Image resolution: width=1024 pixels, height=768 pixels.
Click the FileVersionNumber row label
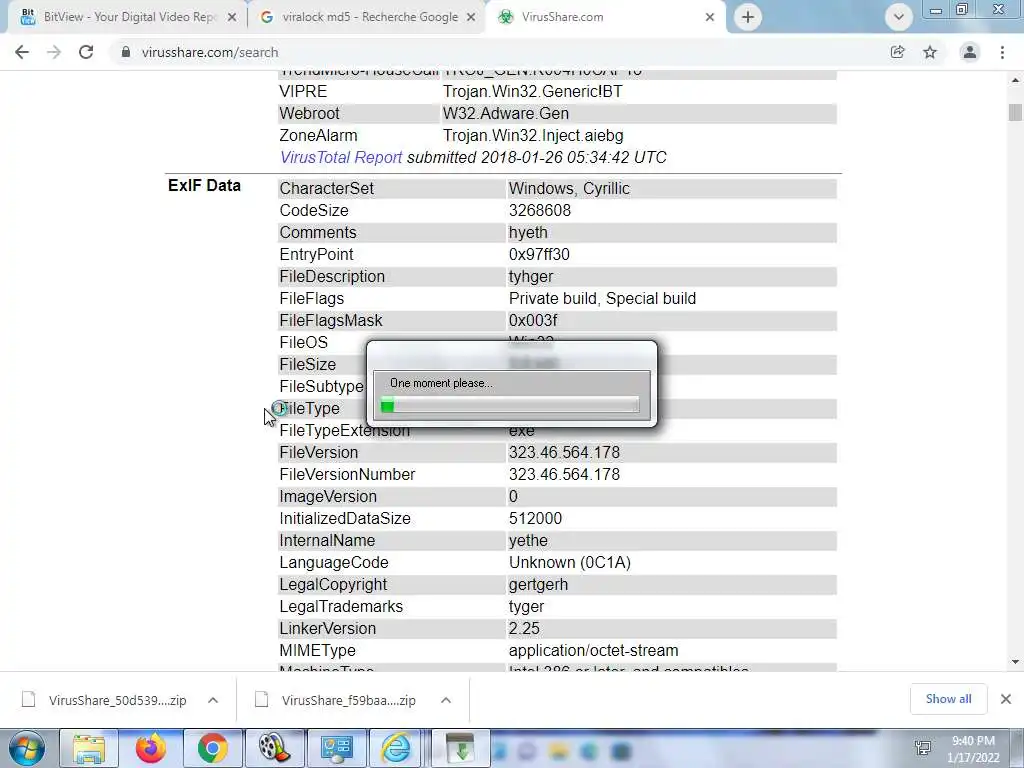click(x=347, y=475)
